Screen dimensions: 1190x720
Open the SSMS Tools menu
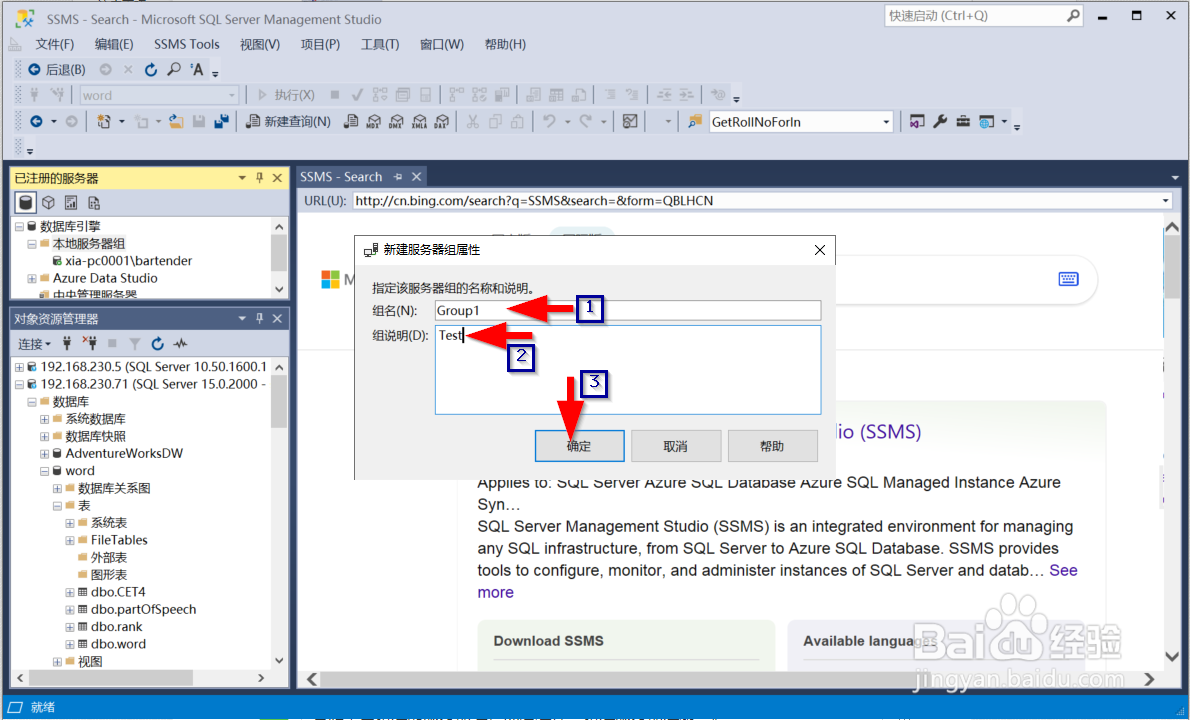[187, 44]
